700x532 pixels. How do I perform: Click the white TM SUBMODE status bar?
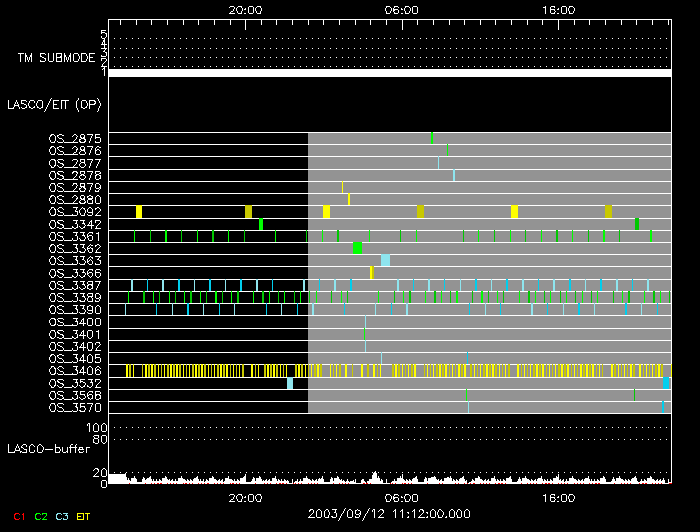389,73
